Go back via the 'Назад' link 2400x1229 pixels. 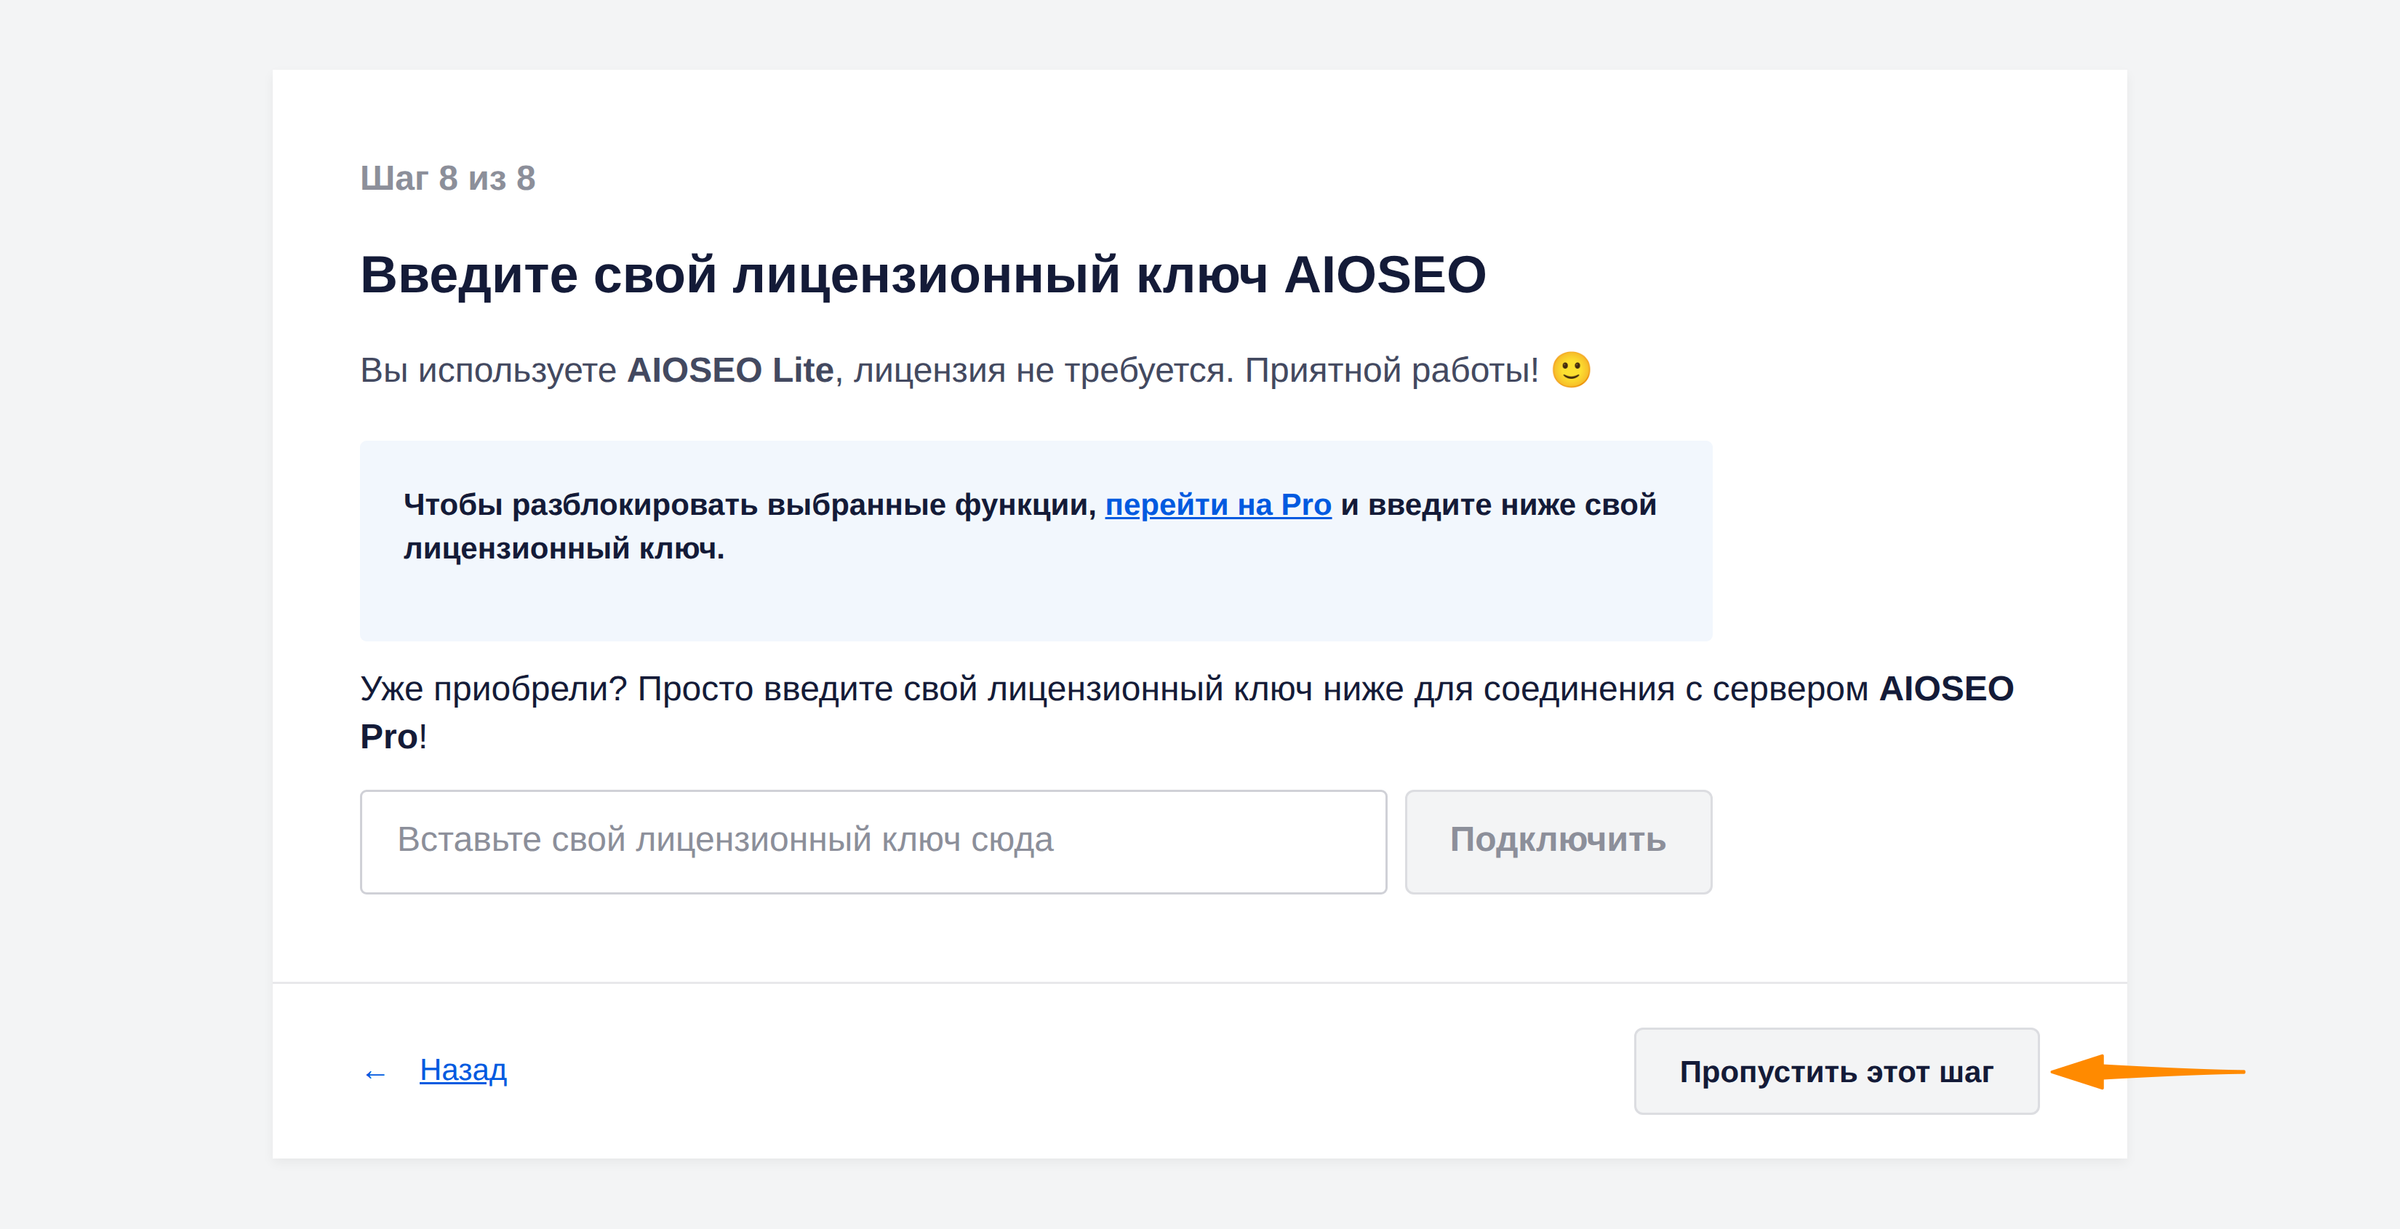[463, 1070]
